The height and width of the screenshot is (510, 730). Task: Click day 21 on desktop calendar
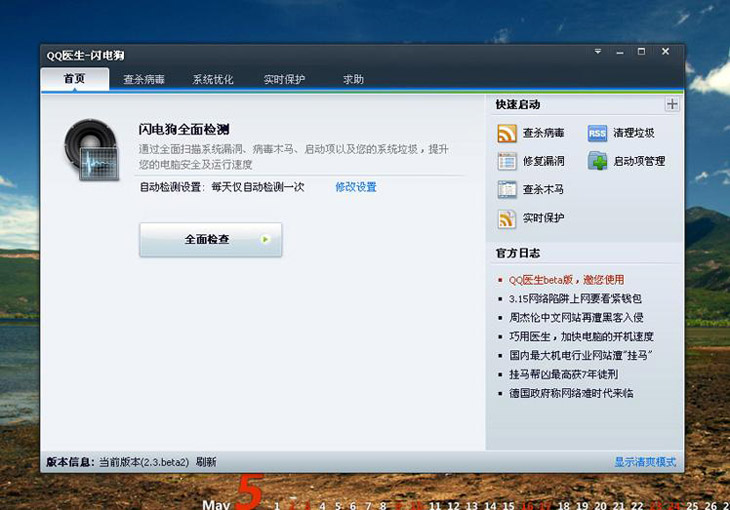coord(618,505)
